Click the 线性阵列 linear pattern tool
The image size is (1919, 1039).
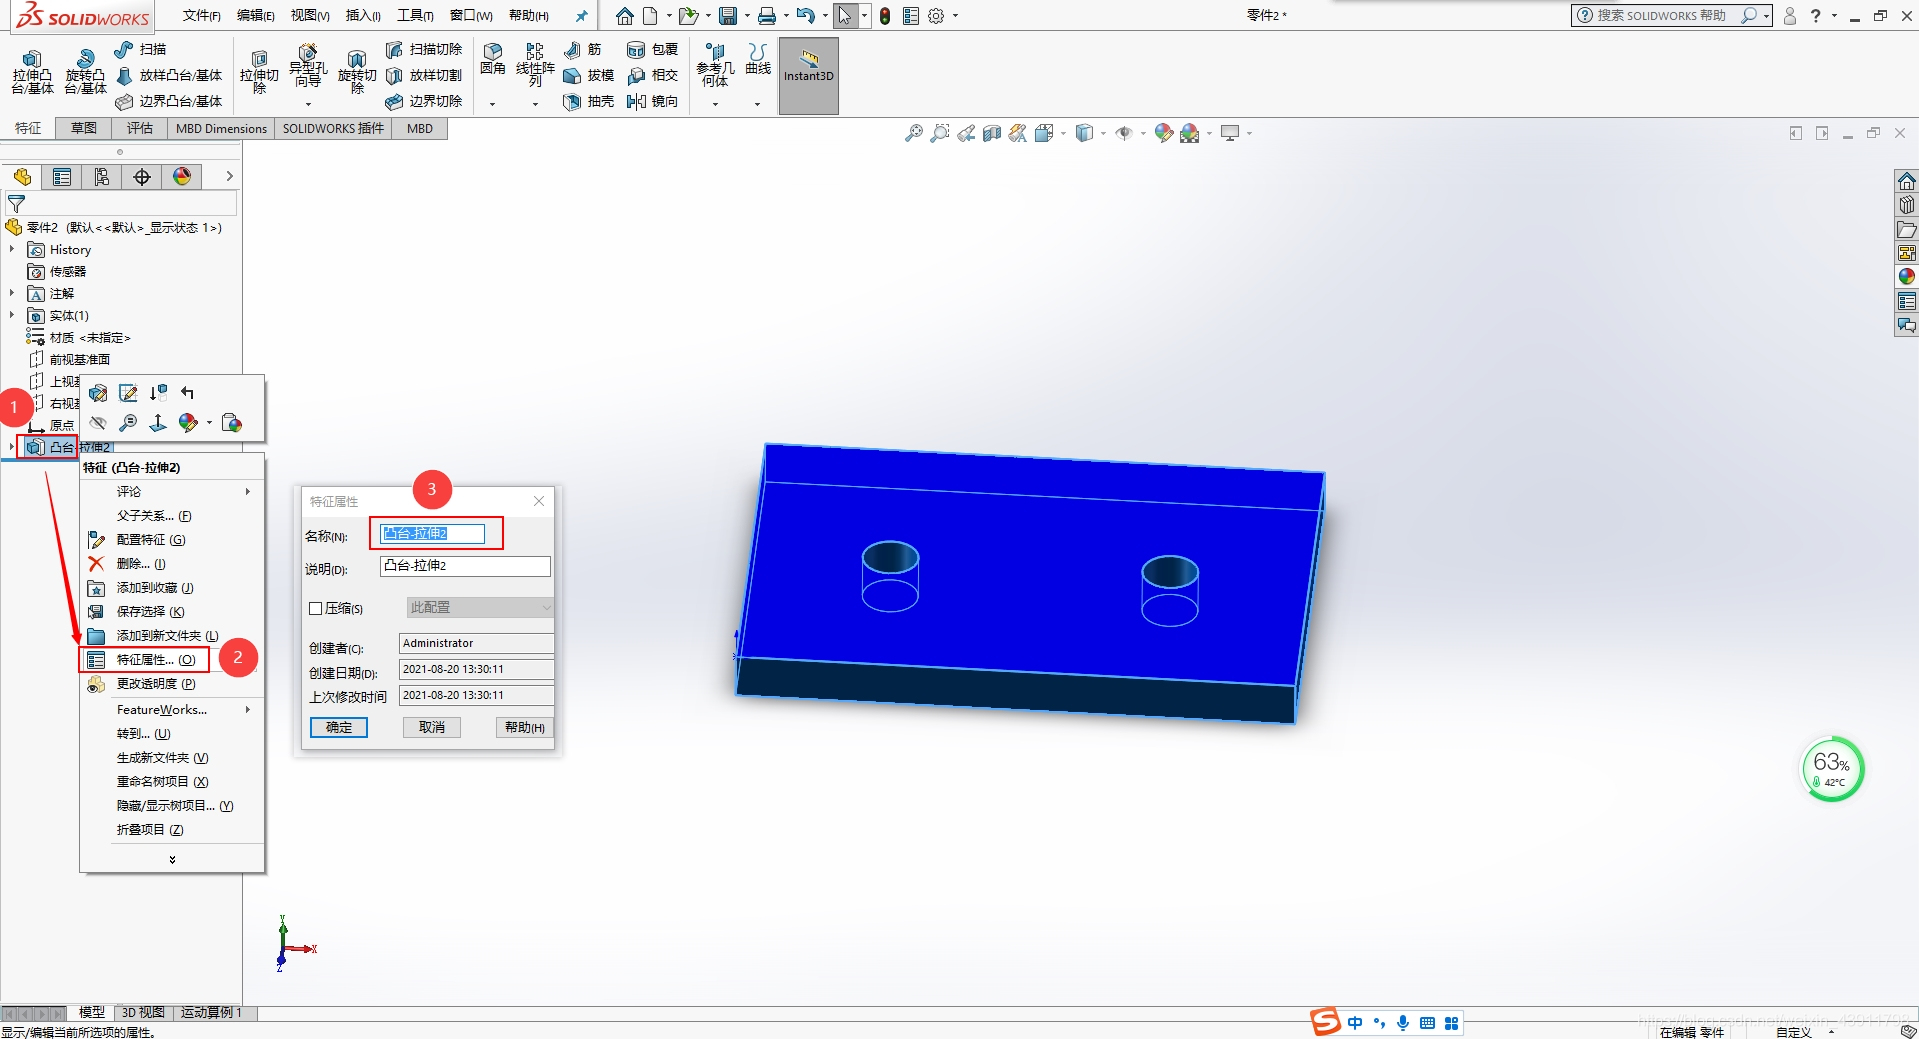tap(535, 64)
